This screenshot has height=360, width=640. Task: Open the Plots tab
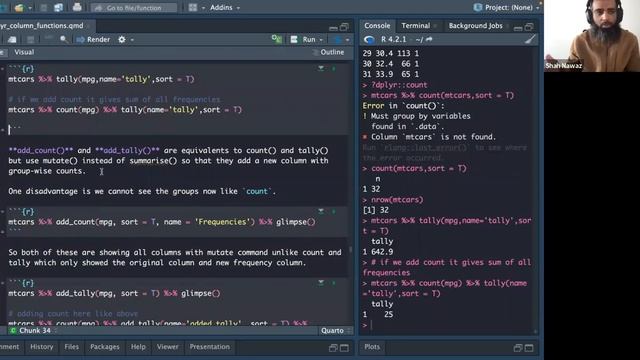coord(372,347)
